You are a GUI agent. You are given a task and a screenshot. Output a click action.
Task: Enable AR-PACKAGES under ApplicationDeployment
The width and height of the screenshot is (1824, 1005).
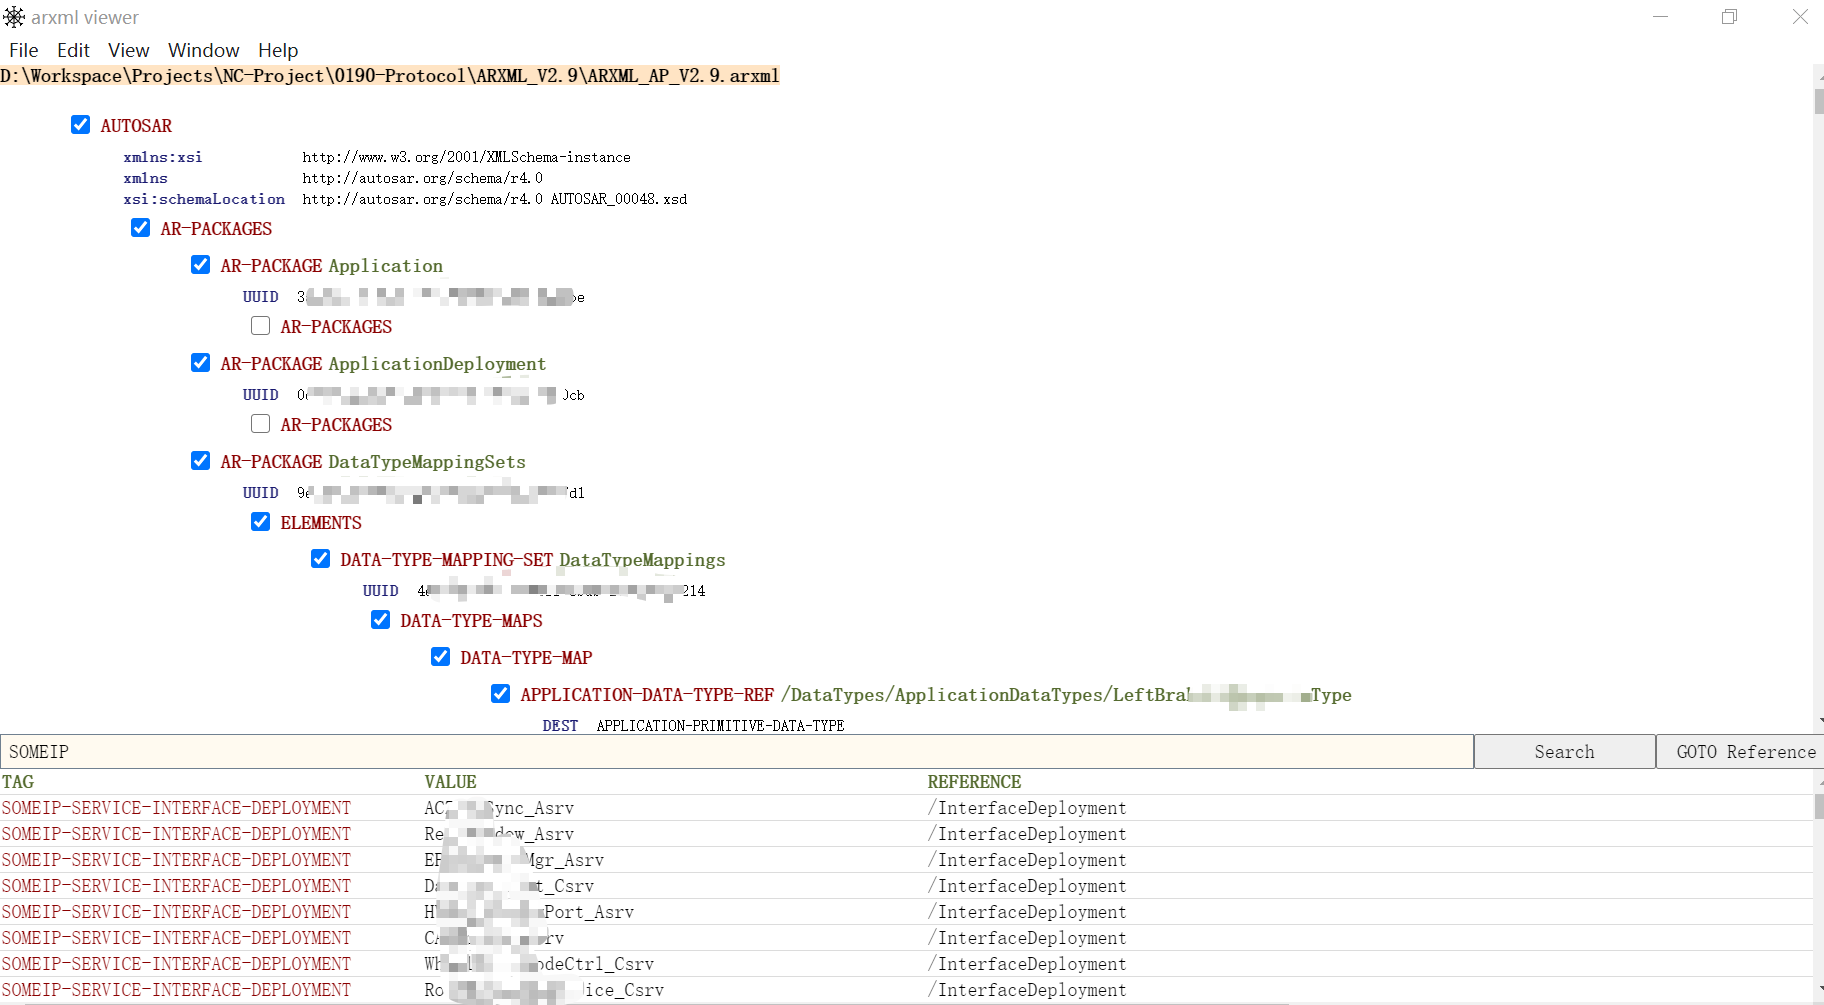tap(260, 423)
